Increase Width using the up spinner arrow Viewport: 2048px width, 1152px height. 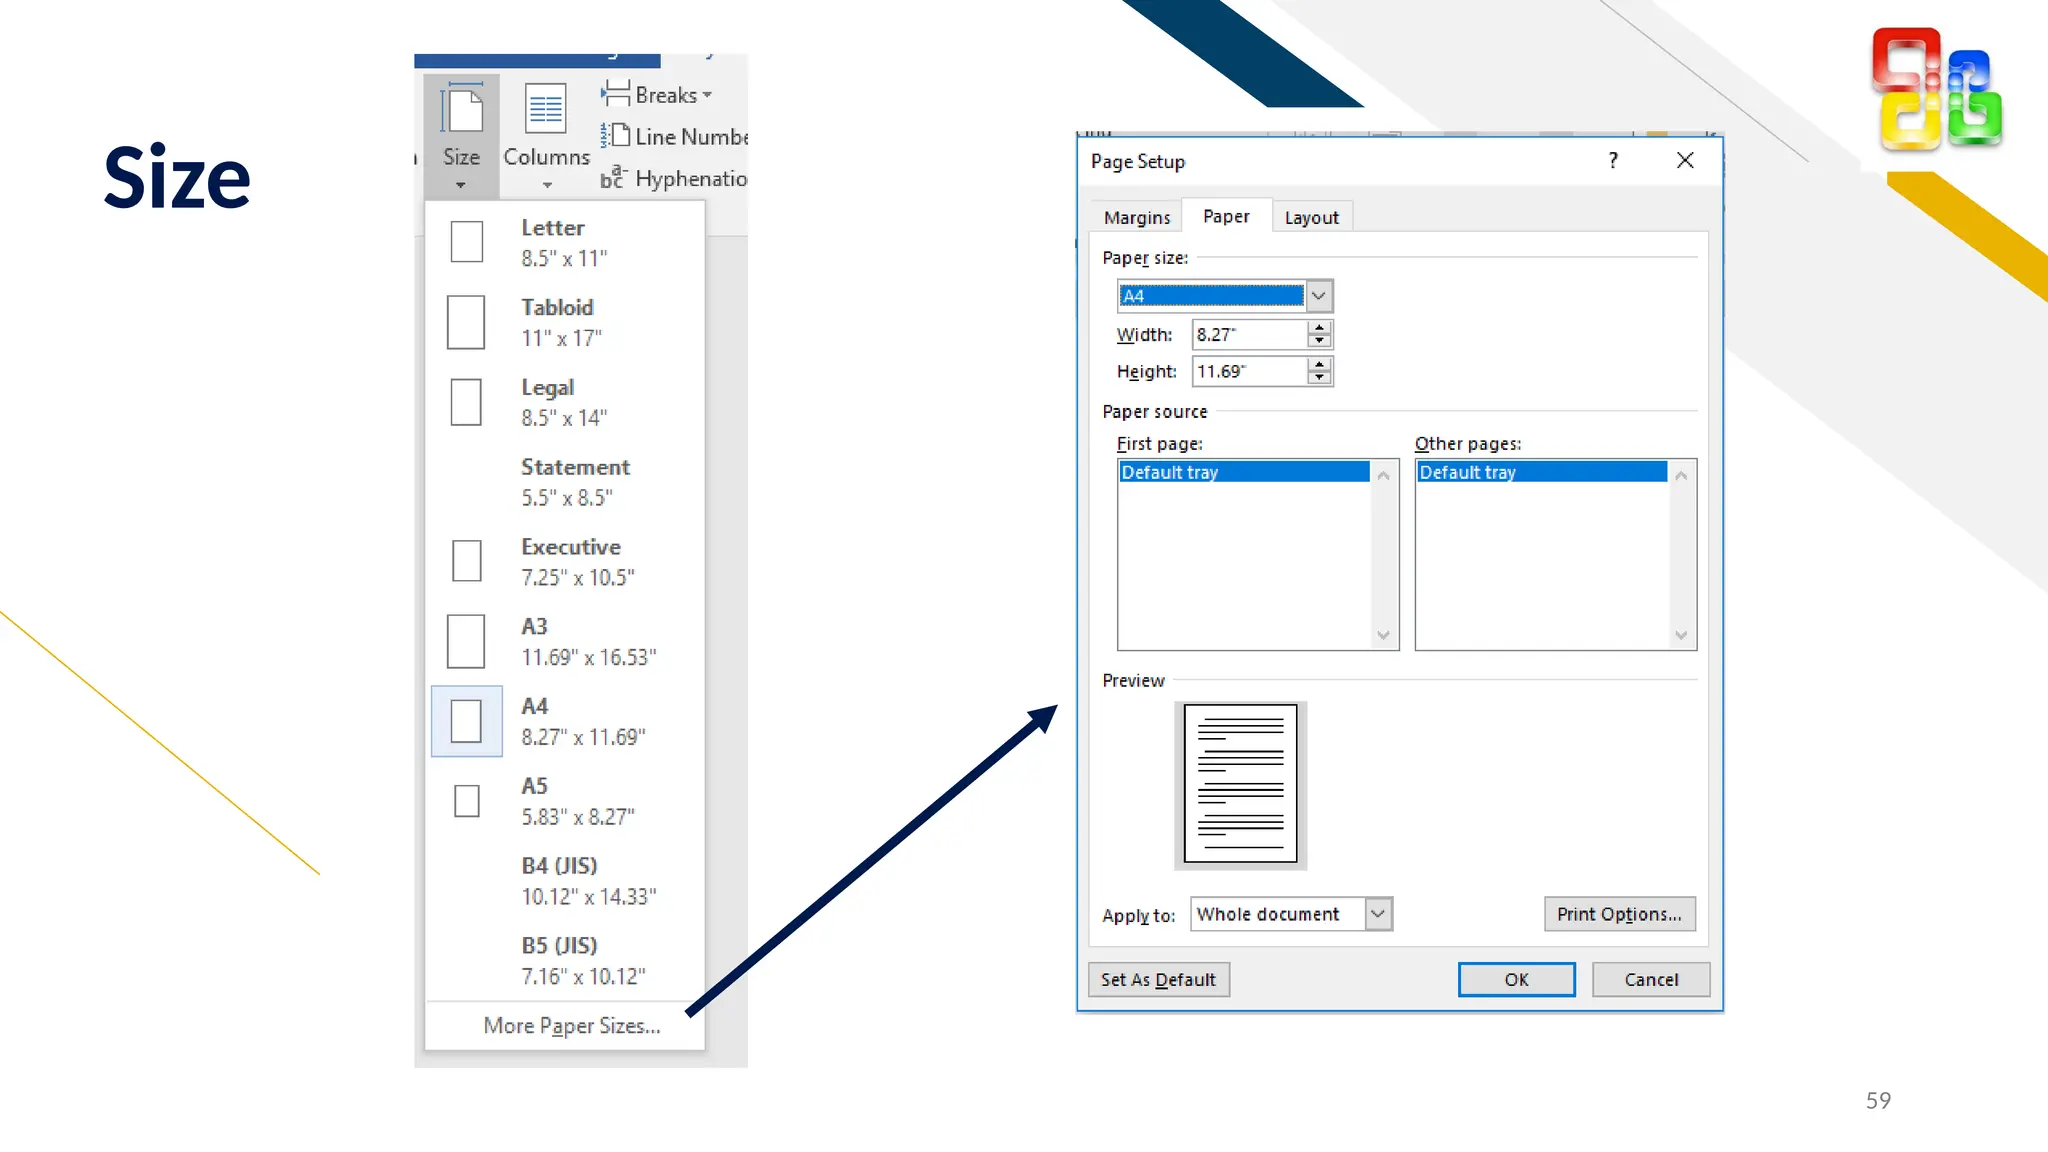(x=1320, y=327)
